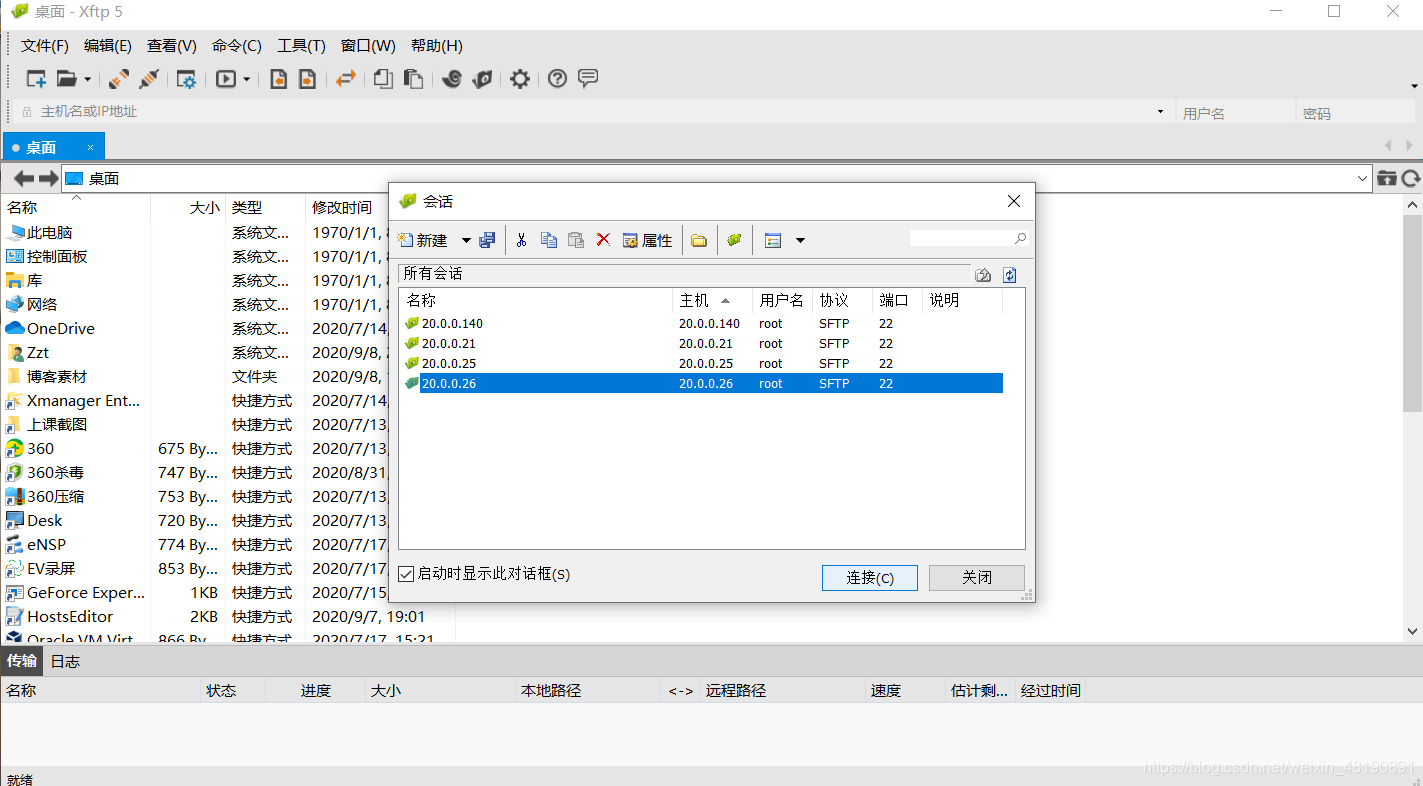Image resolution: width=1423 pixels, height=786 pixels.
Task: Select session 20.0.0.140
Action: coord(702,323)
